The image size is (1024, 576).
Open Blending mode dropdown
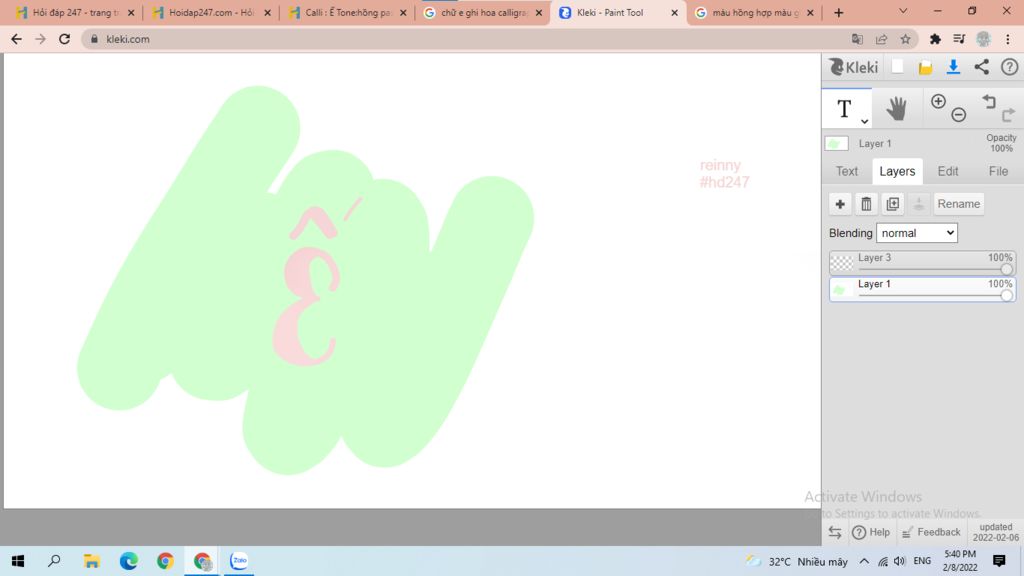[x=916, y=233]
